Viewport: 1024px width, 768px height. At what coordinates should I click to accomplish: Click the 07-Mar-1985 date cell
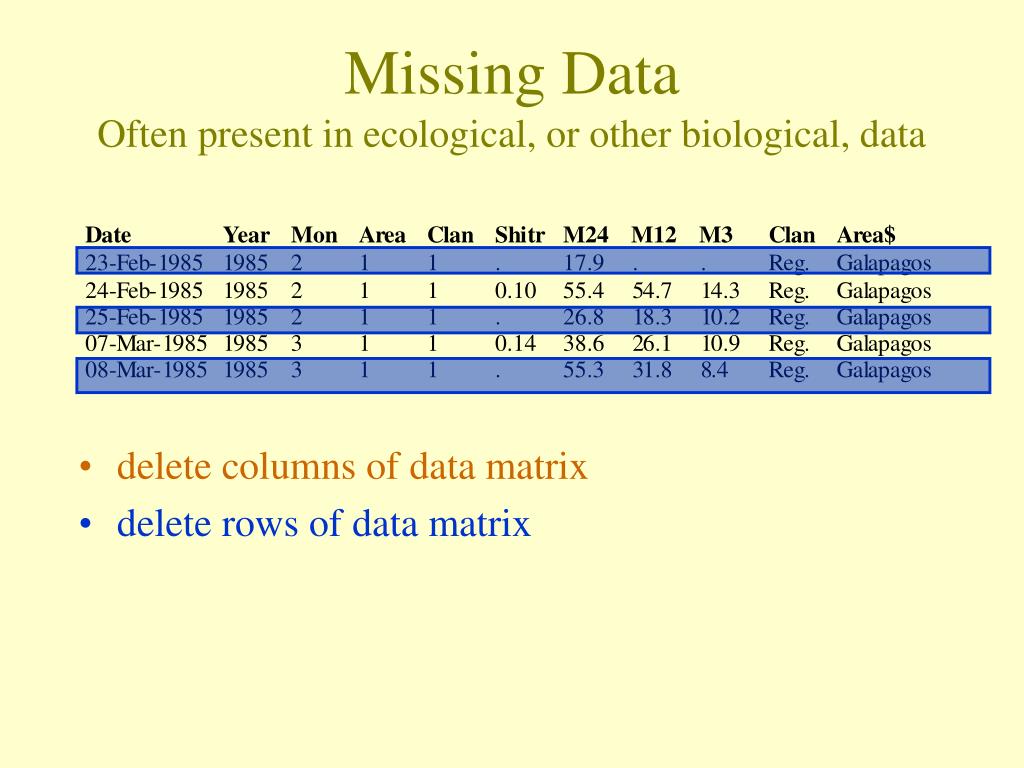146,344
